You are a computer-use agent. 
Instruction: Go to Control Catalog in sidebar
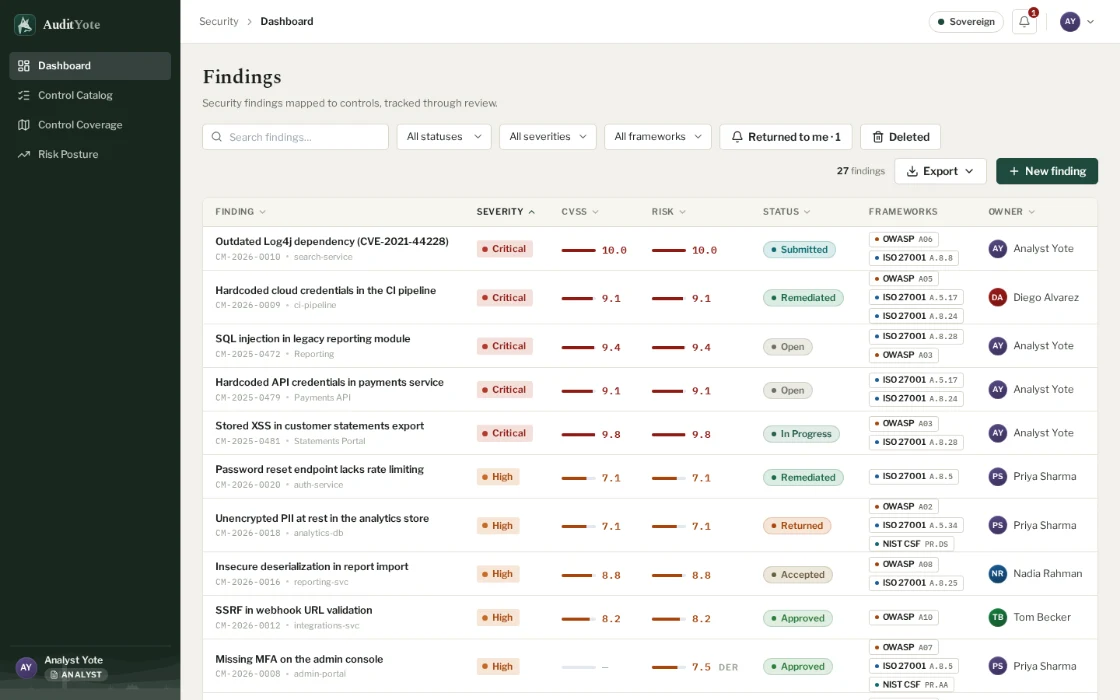[x=90, y=95]
